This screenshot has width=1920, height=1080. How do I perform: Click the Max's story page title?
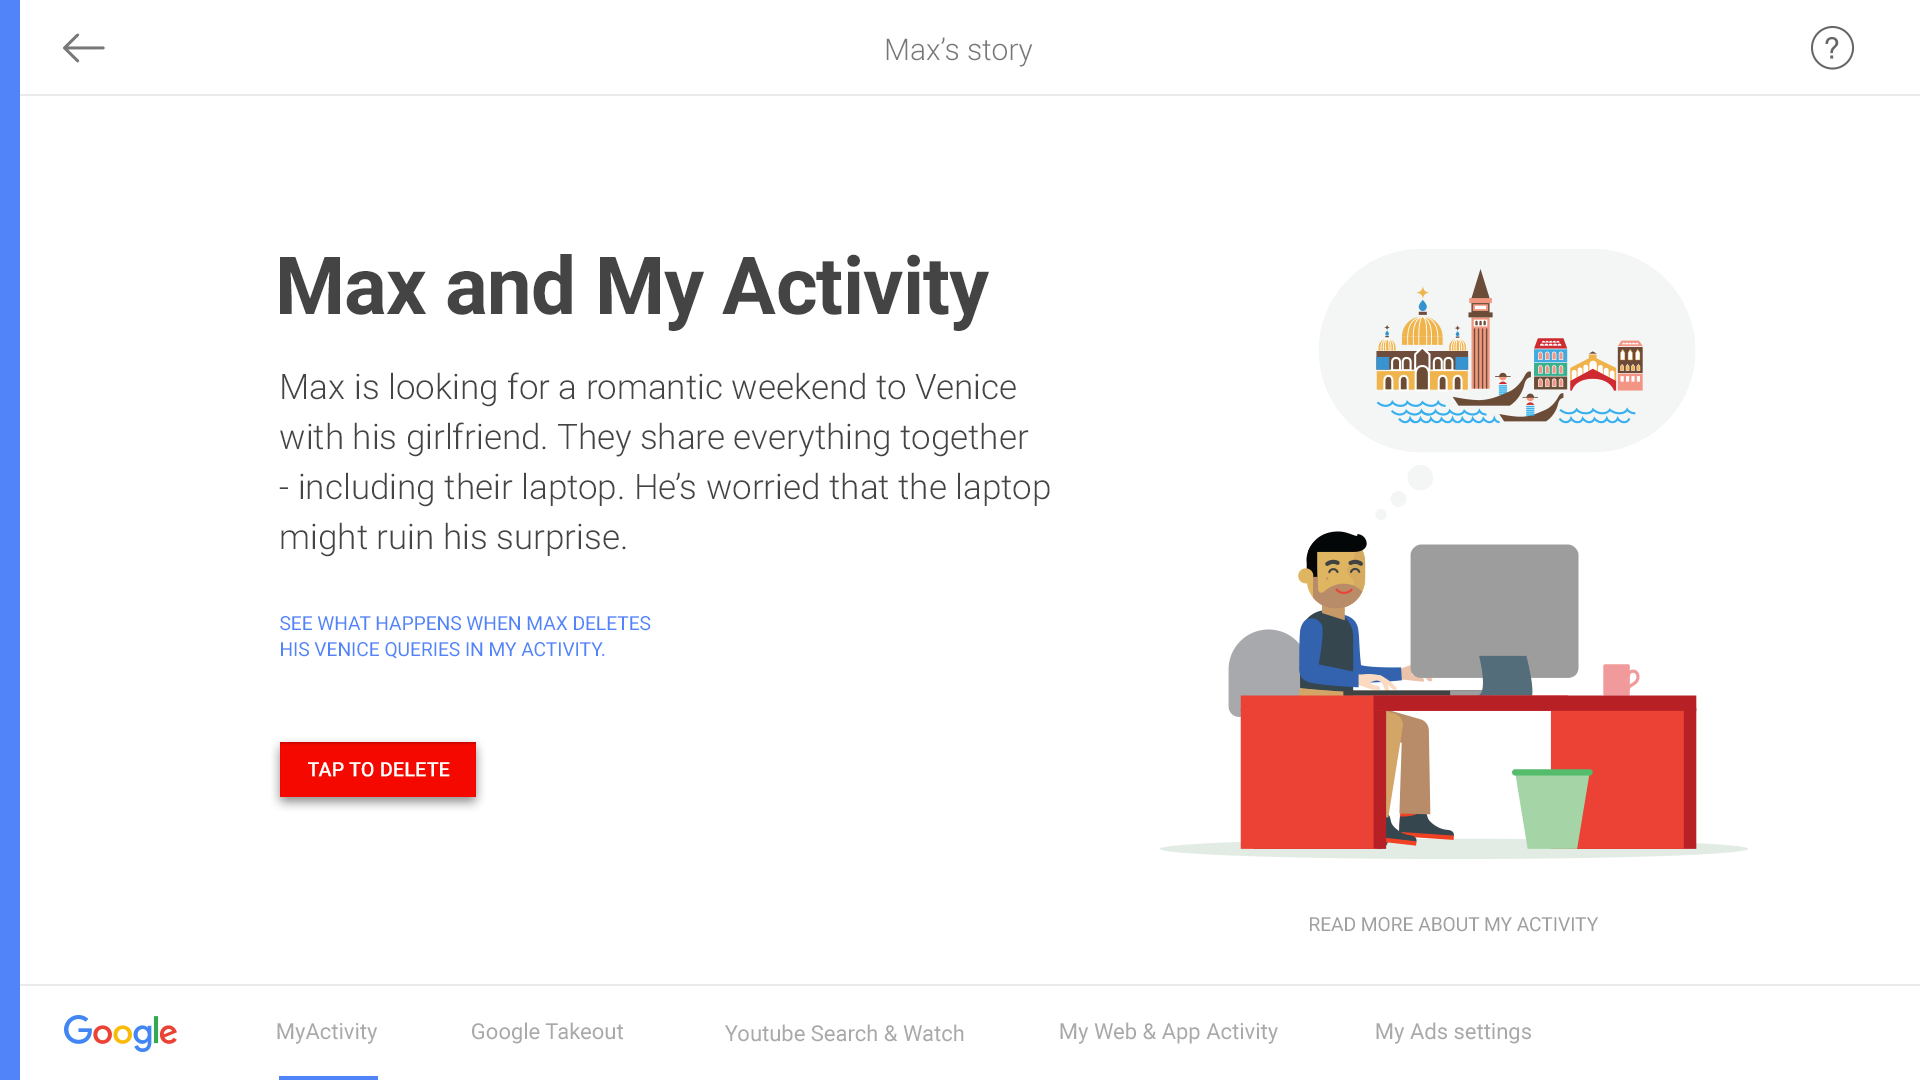click(x=958, y=50)
